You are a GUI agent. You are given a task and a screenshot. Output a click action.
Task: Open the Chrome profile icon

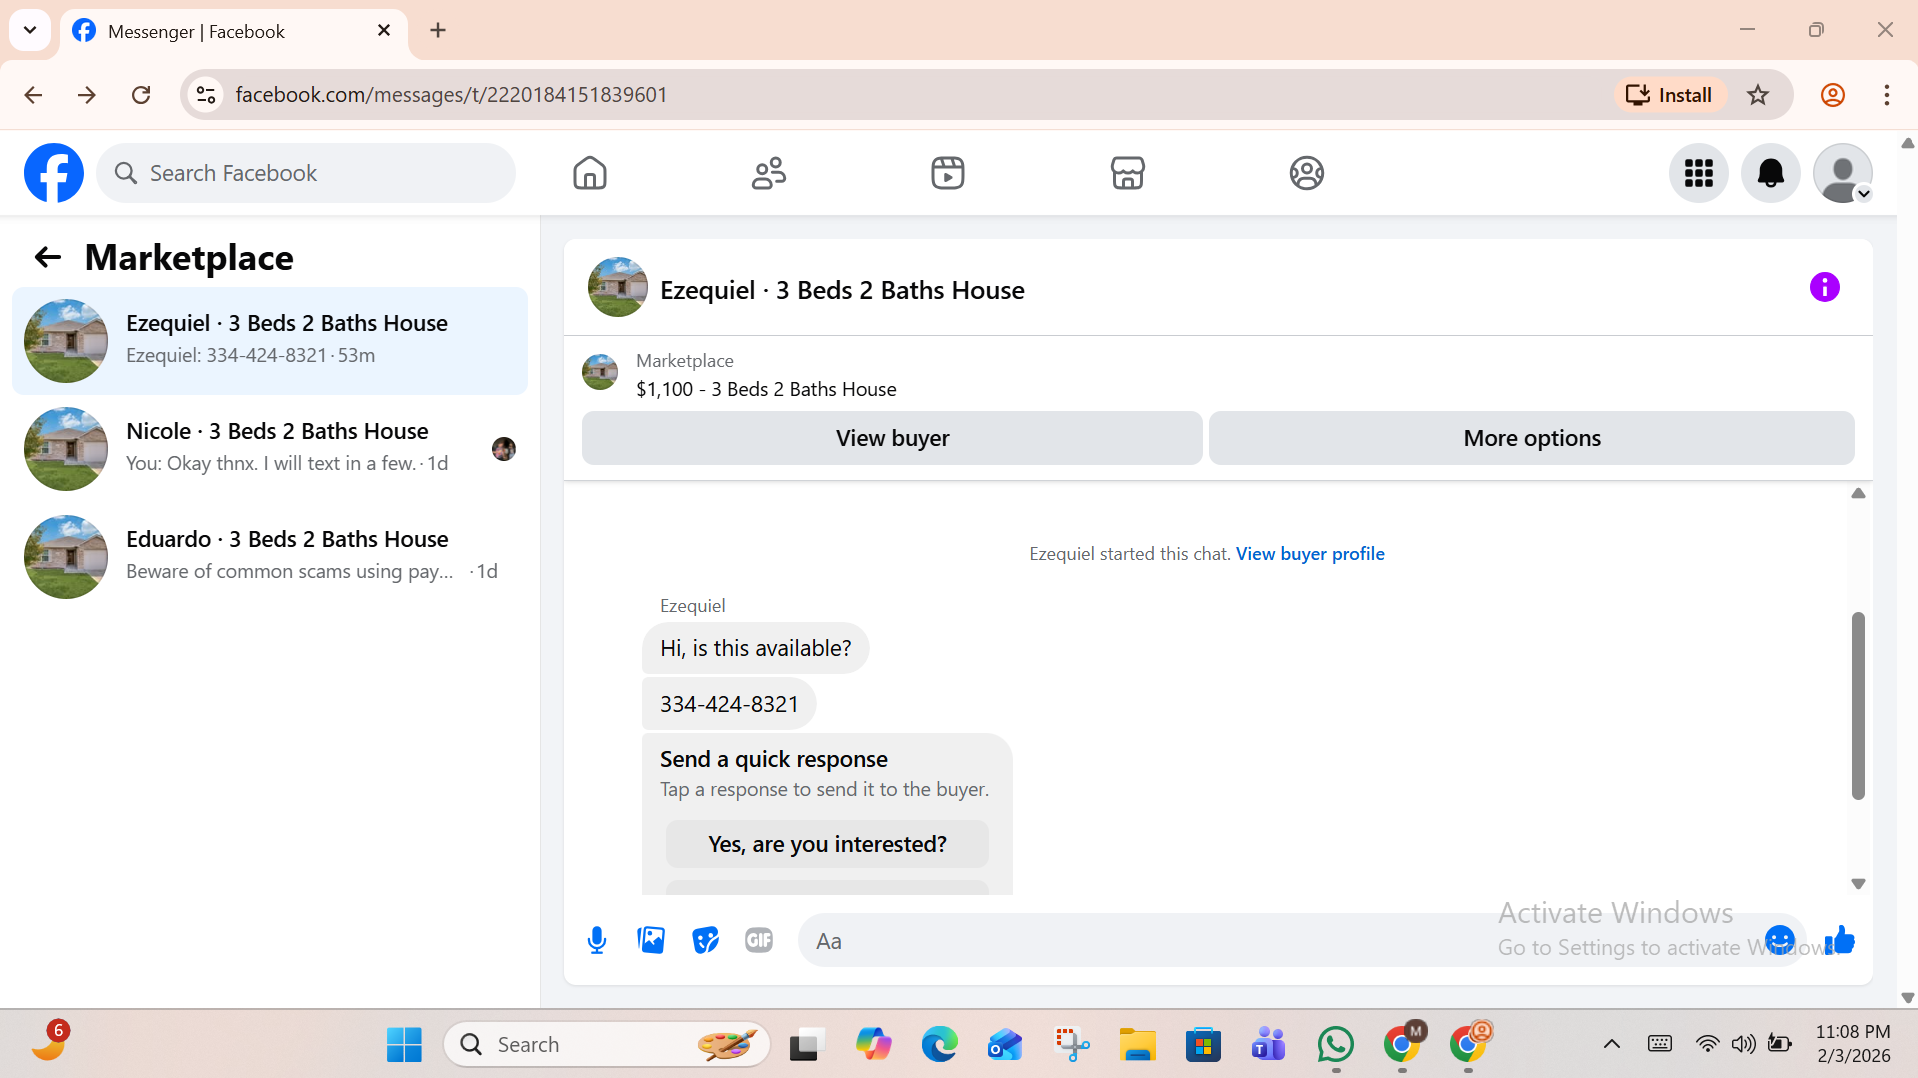[x=1832, y=95]
